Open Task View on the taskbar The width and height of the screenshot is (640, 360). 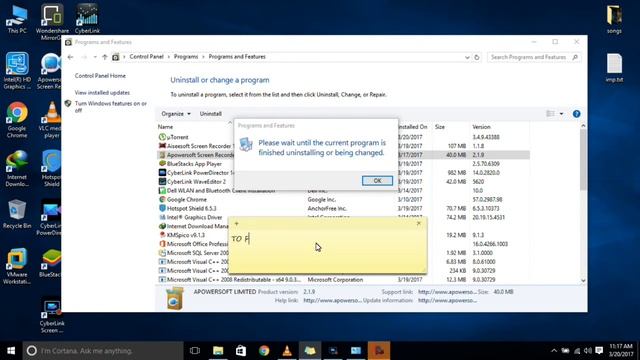[195, 351]
